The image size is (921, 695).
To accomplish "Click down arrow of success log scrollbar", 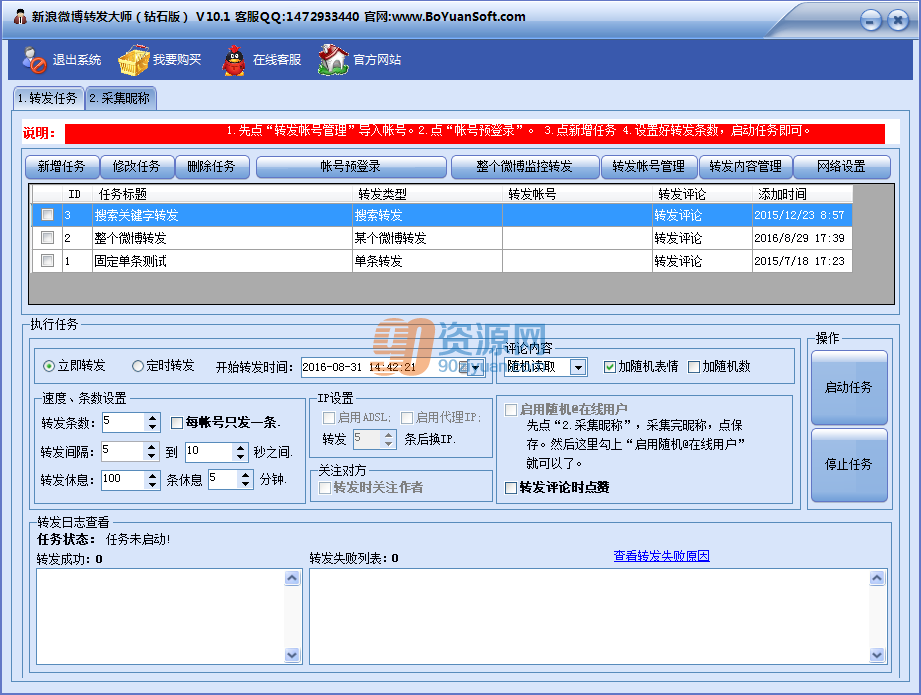I will click(x=292, y=654).
